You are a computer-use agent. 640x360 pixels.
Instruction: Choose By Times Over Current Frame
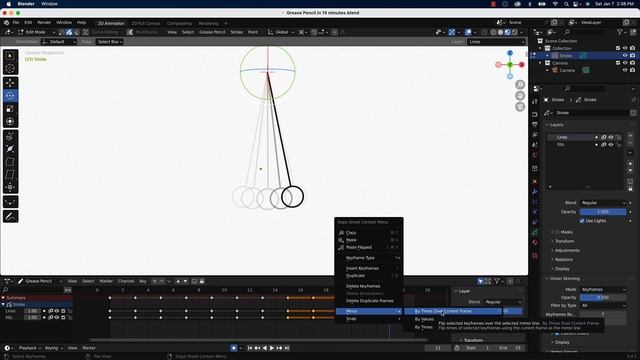(453, 311)
